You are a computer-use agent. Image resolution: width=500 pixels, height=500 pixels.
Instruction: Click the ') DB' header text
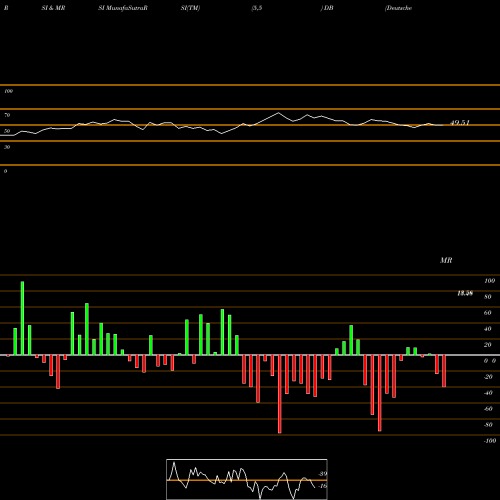point(327,8)
